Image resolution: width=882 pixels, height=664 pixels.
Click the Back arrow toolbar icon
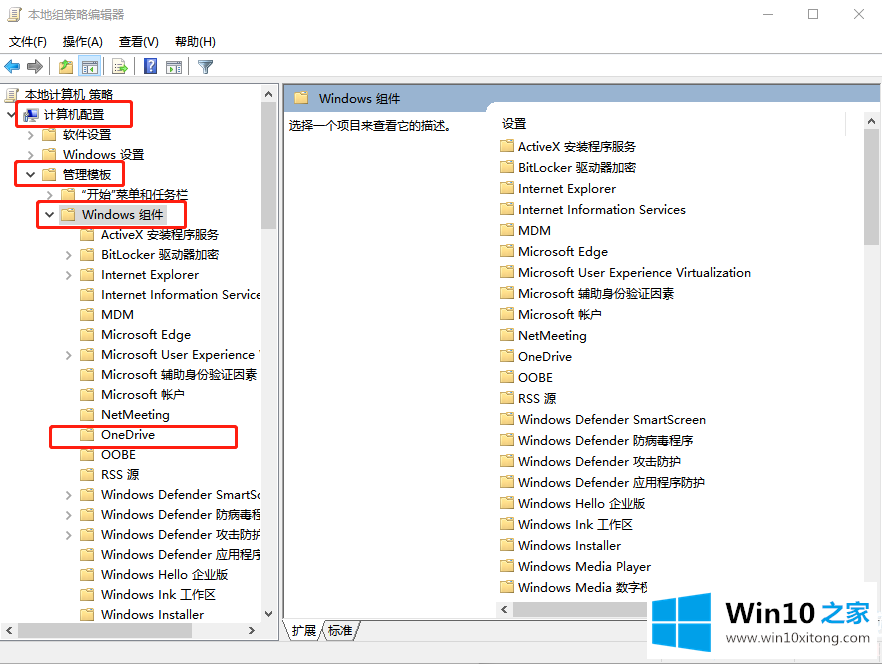coord(12,67)
